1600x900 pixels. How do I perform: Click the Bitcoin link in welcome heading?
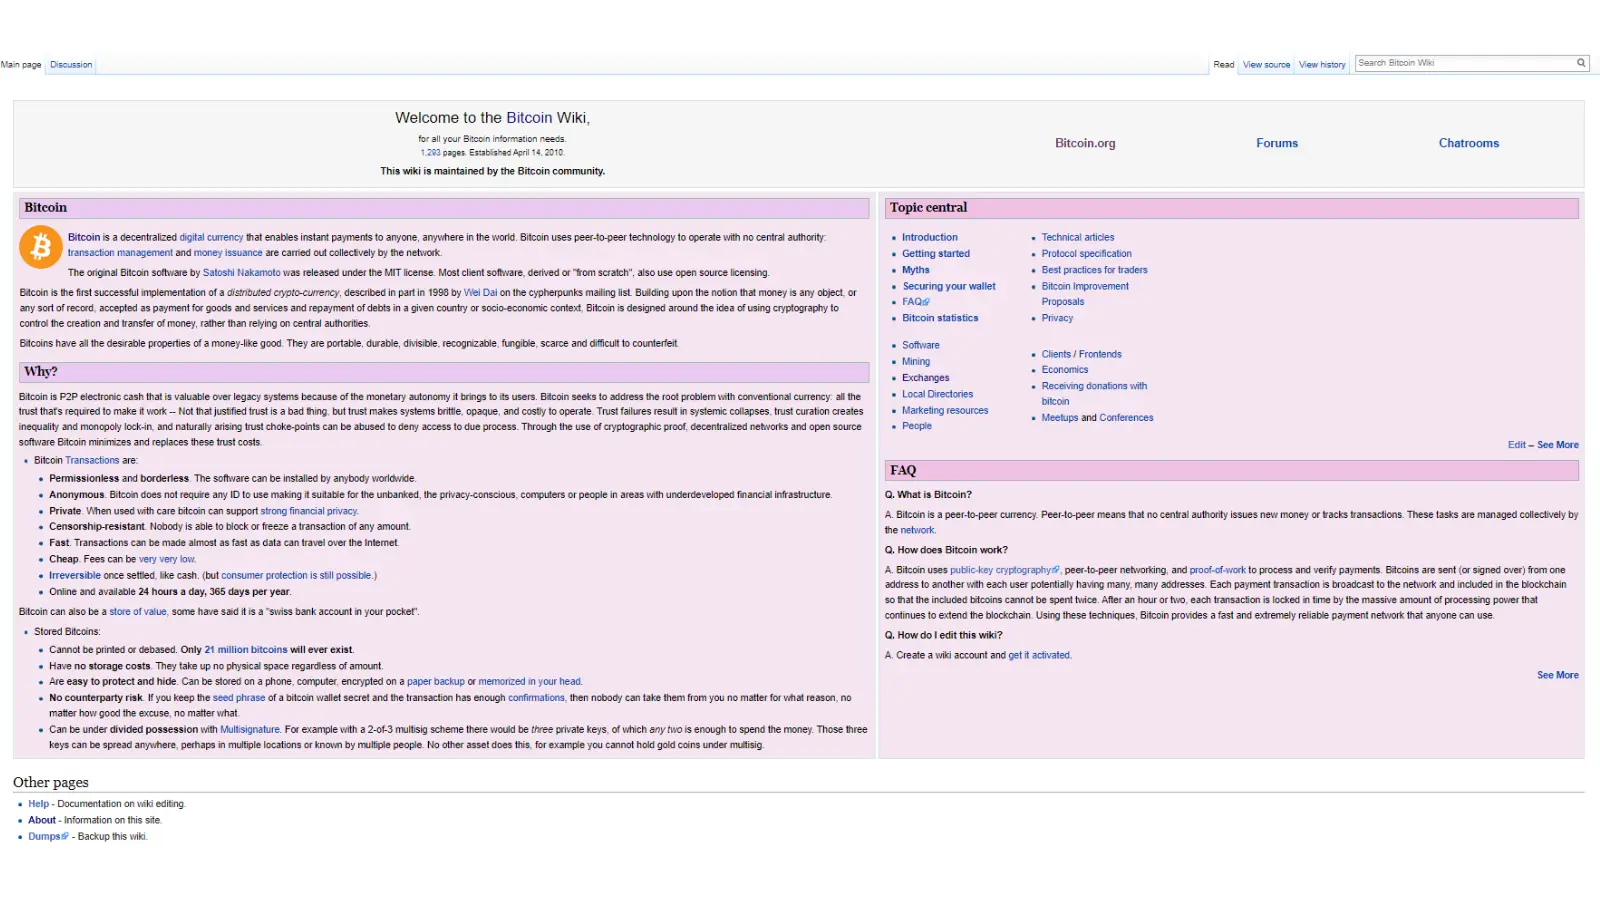click(529, 118)
